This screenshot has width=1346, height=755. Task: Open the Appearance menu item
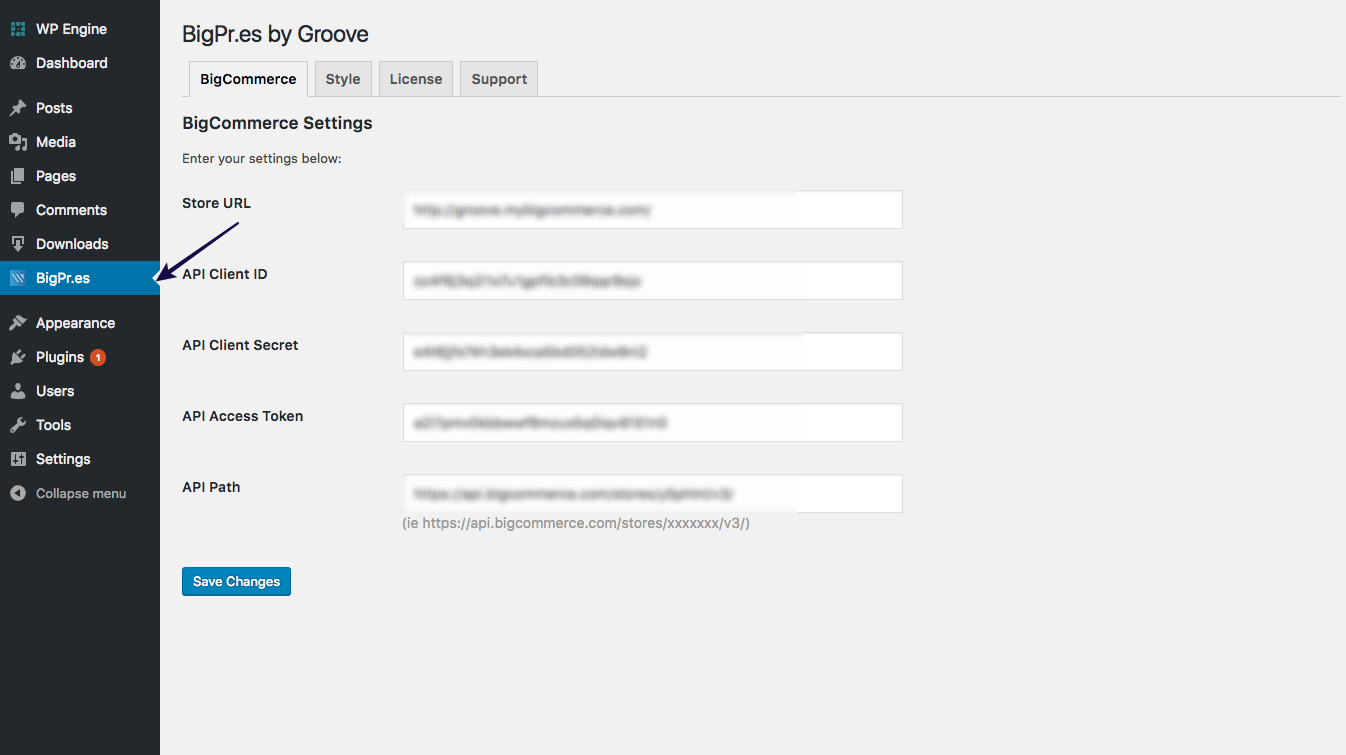click(x=80, y=323)
